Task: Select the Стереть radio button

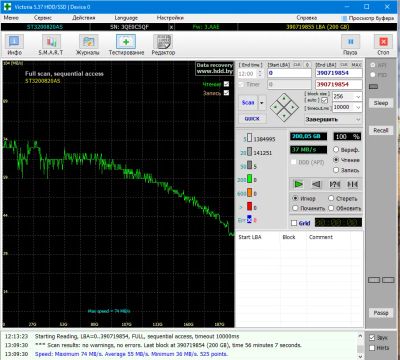Action: pyautogui.click(x=331, y=198)
